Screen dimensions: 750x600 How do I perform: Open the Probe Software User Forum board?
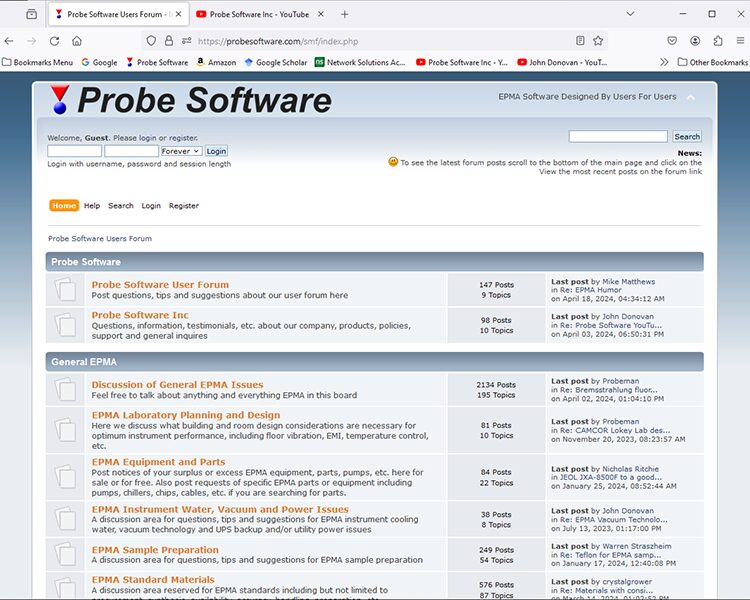click(160, 285)
